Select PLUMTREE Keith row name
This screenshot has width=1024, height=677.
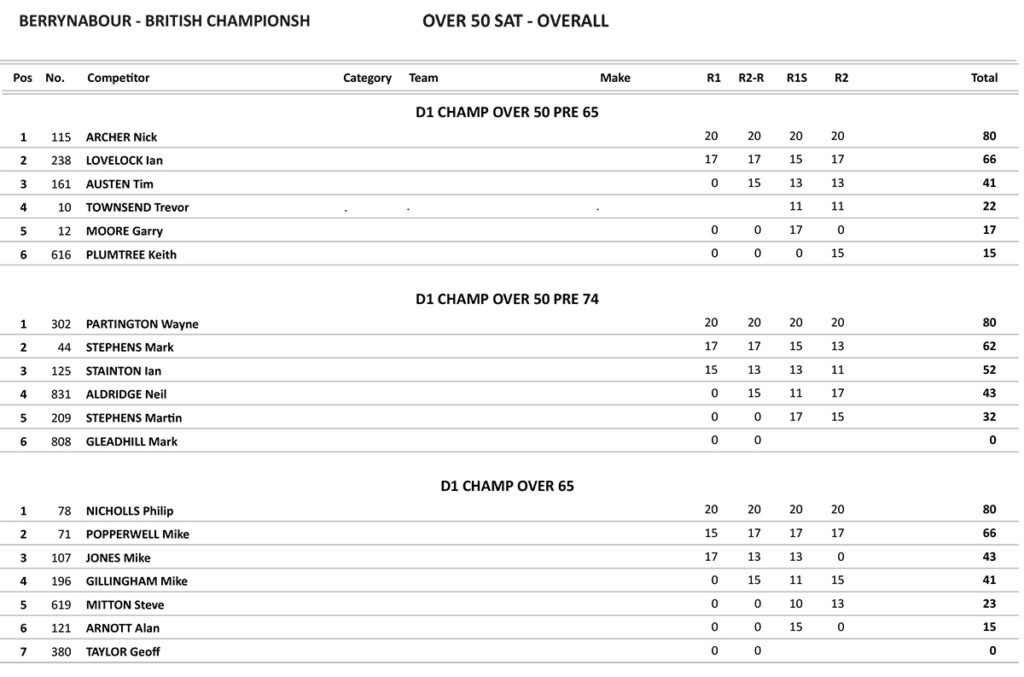131,254
